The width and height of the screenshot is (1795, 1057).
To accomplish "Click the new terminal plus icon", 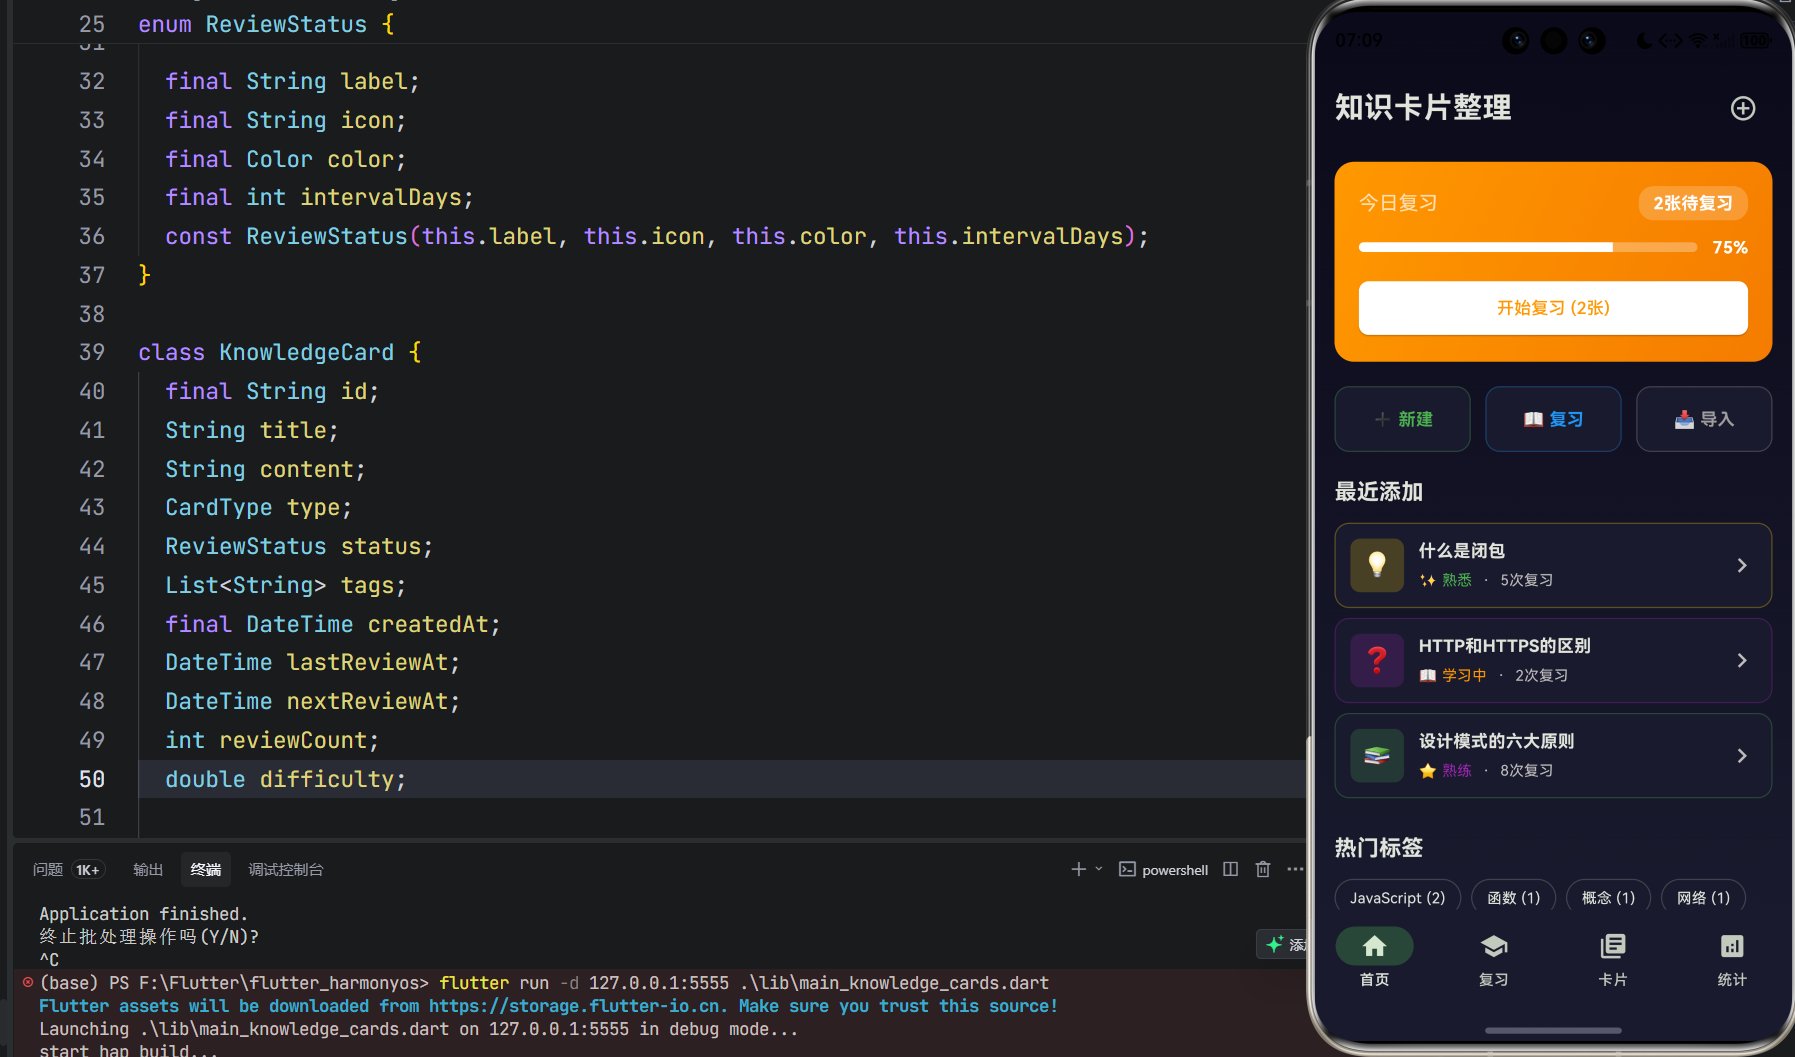I will click(x=1078, y=869).
